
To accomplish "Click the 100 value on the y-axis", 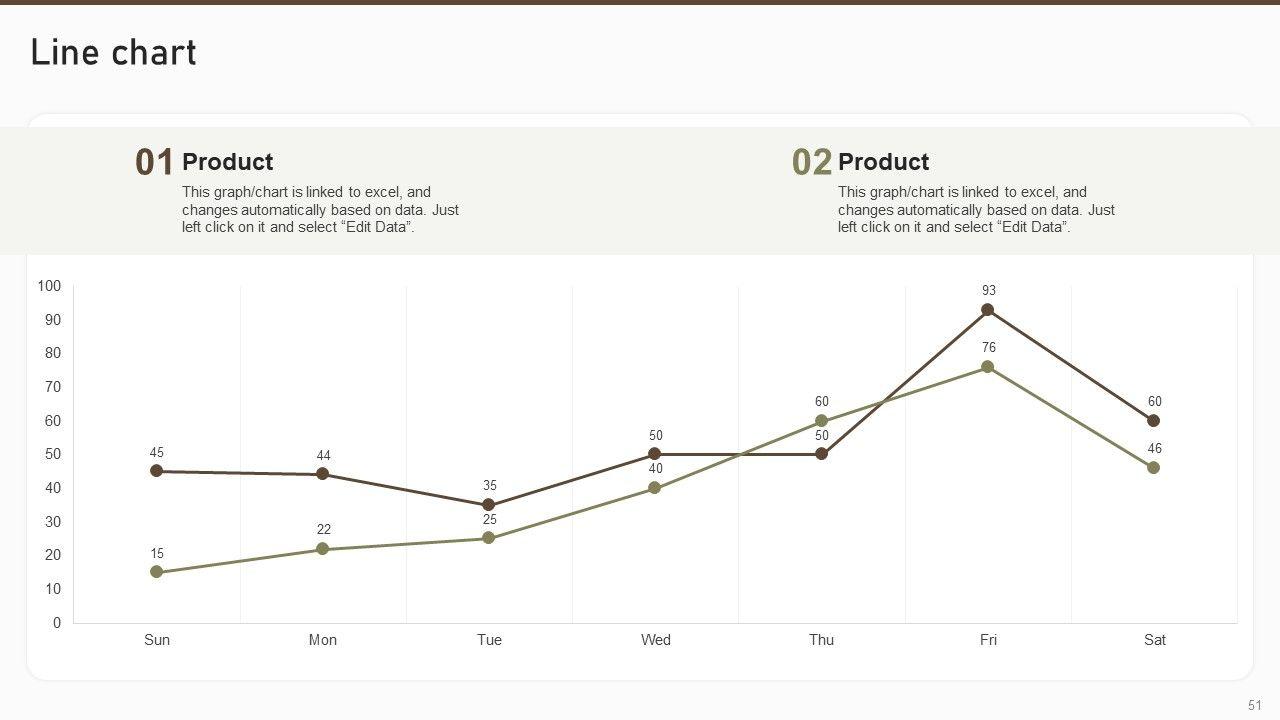I will coord(49,287).
